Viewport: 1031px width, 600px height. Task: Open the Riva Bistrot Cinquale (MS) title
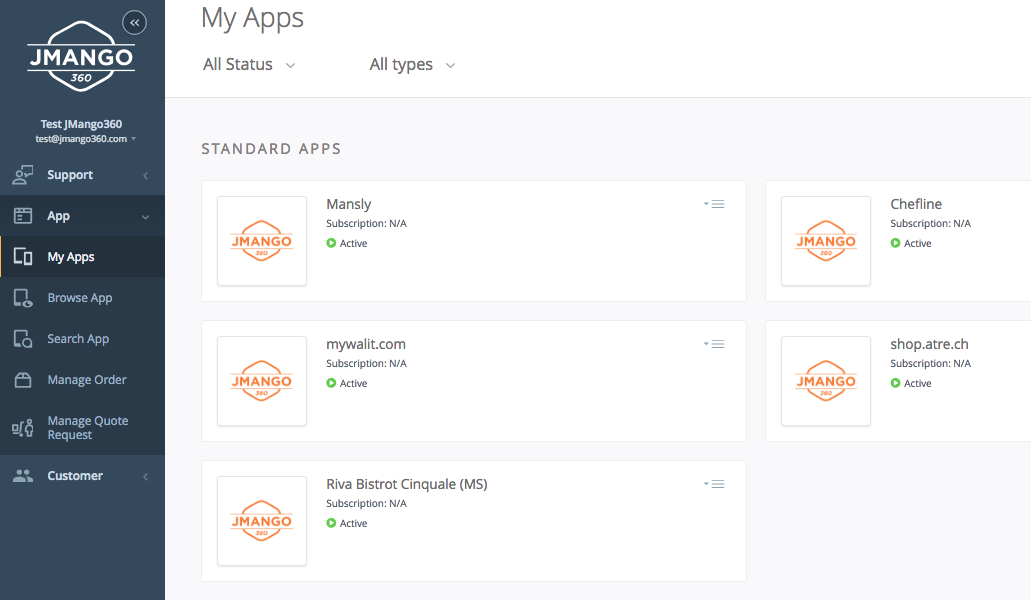coord(406,484)
